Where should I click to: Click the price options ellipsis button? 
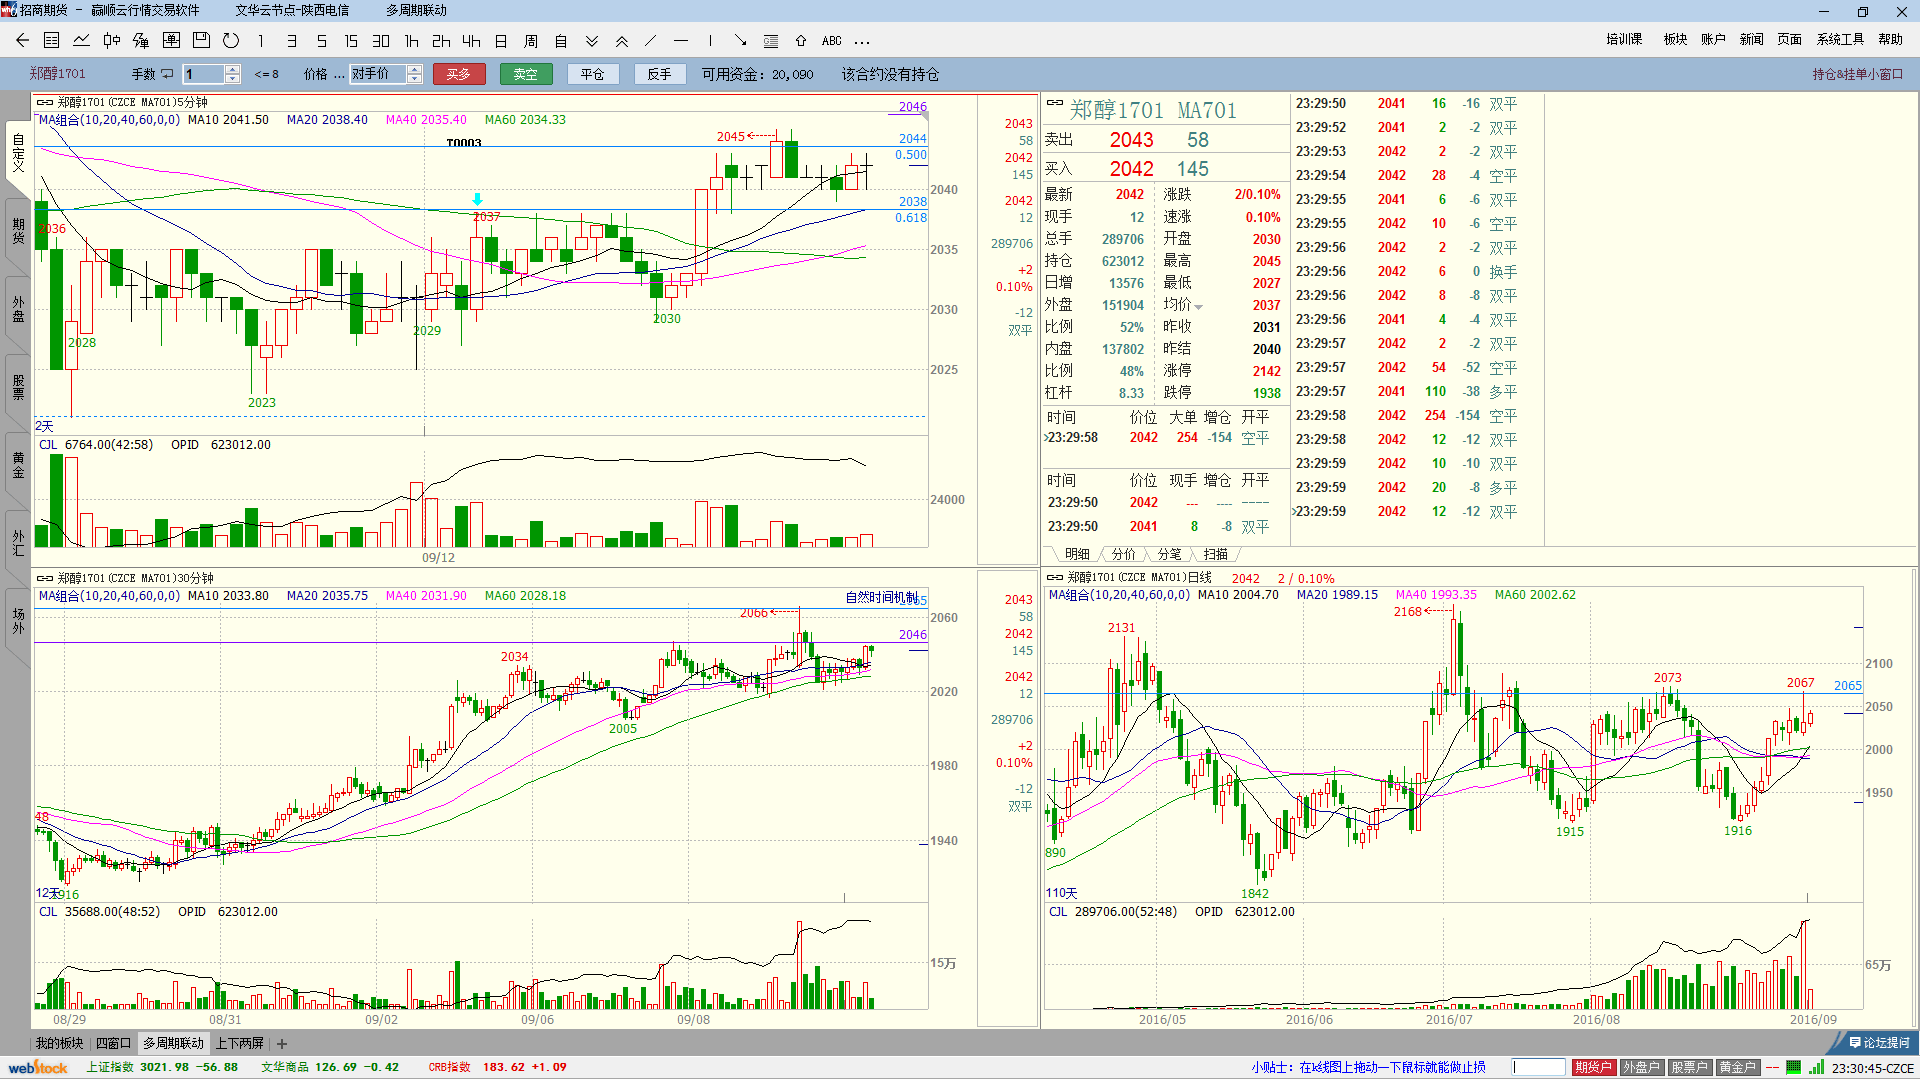tap(339, 75)
